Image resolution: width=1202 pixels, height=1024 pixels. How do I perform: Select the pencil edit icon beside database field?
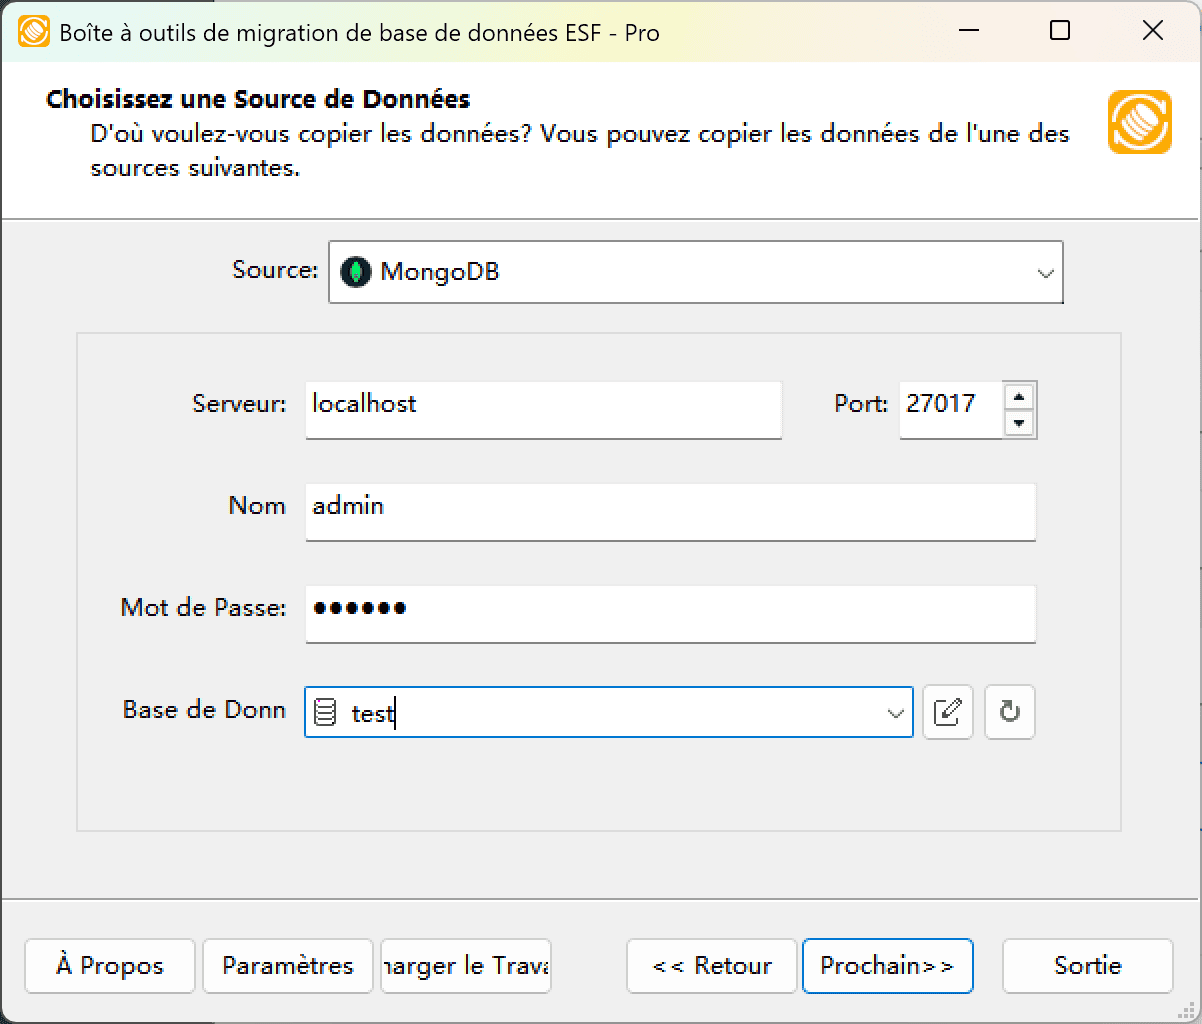(947, 712)
